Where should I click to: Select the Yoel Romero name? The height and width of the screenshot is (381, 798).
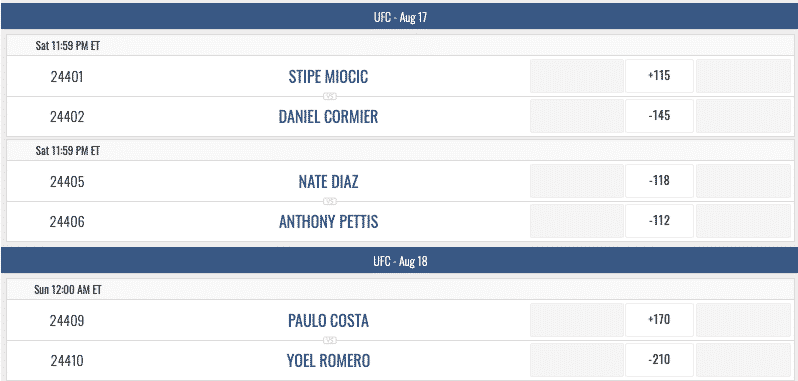point(328,361)
